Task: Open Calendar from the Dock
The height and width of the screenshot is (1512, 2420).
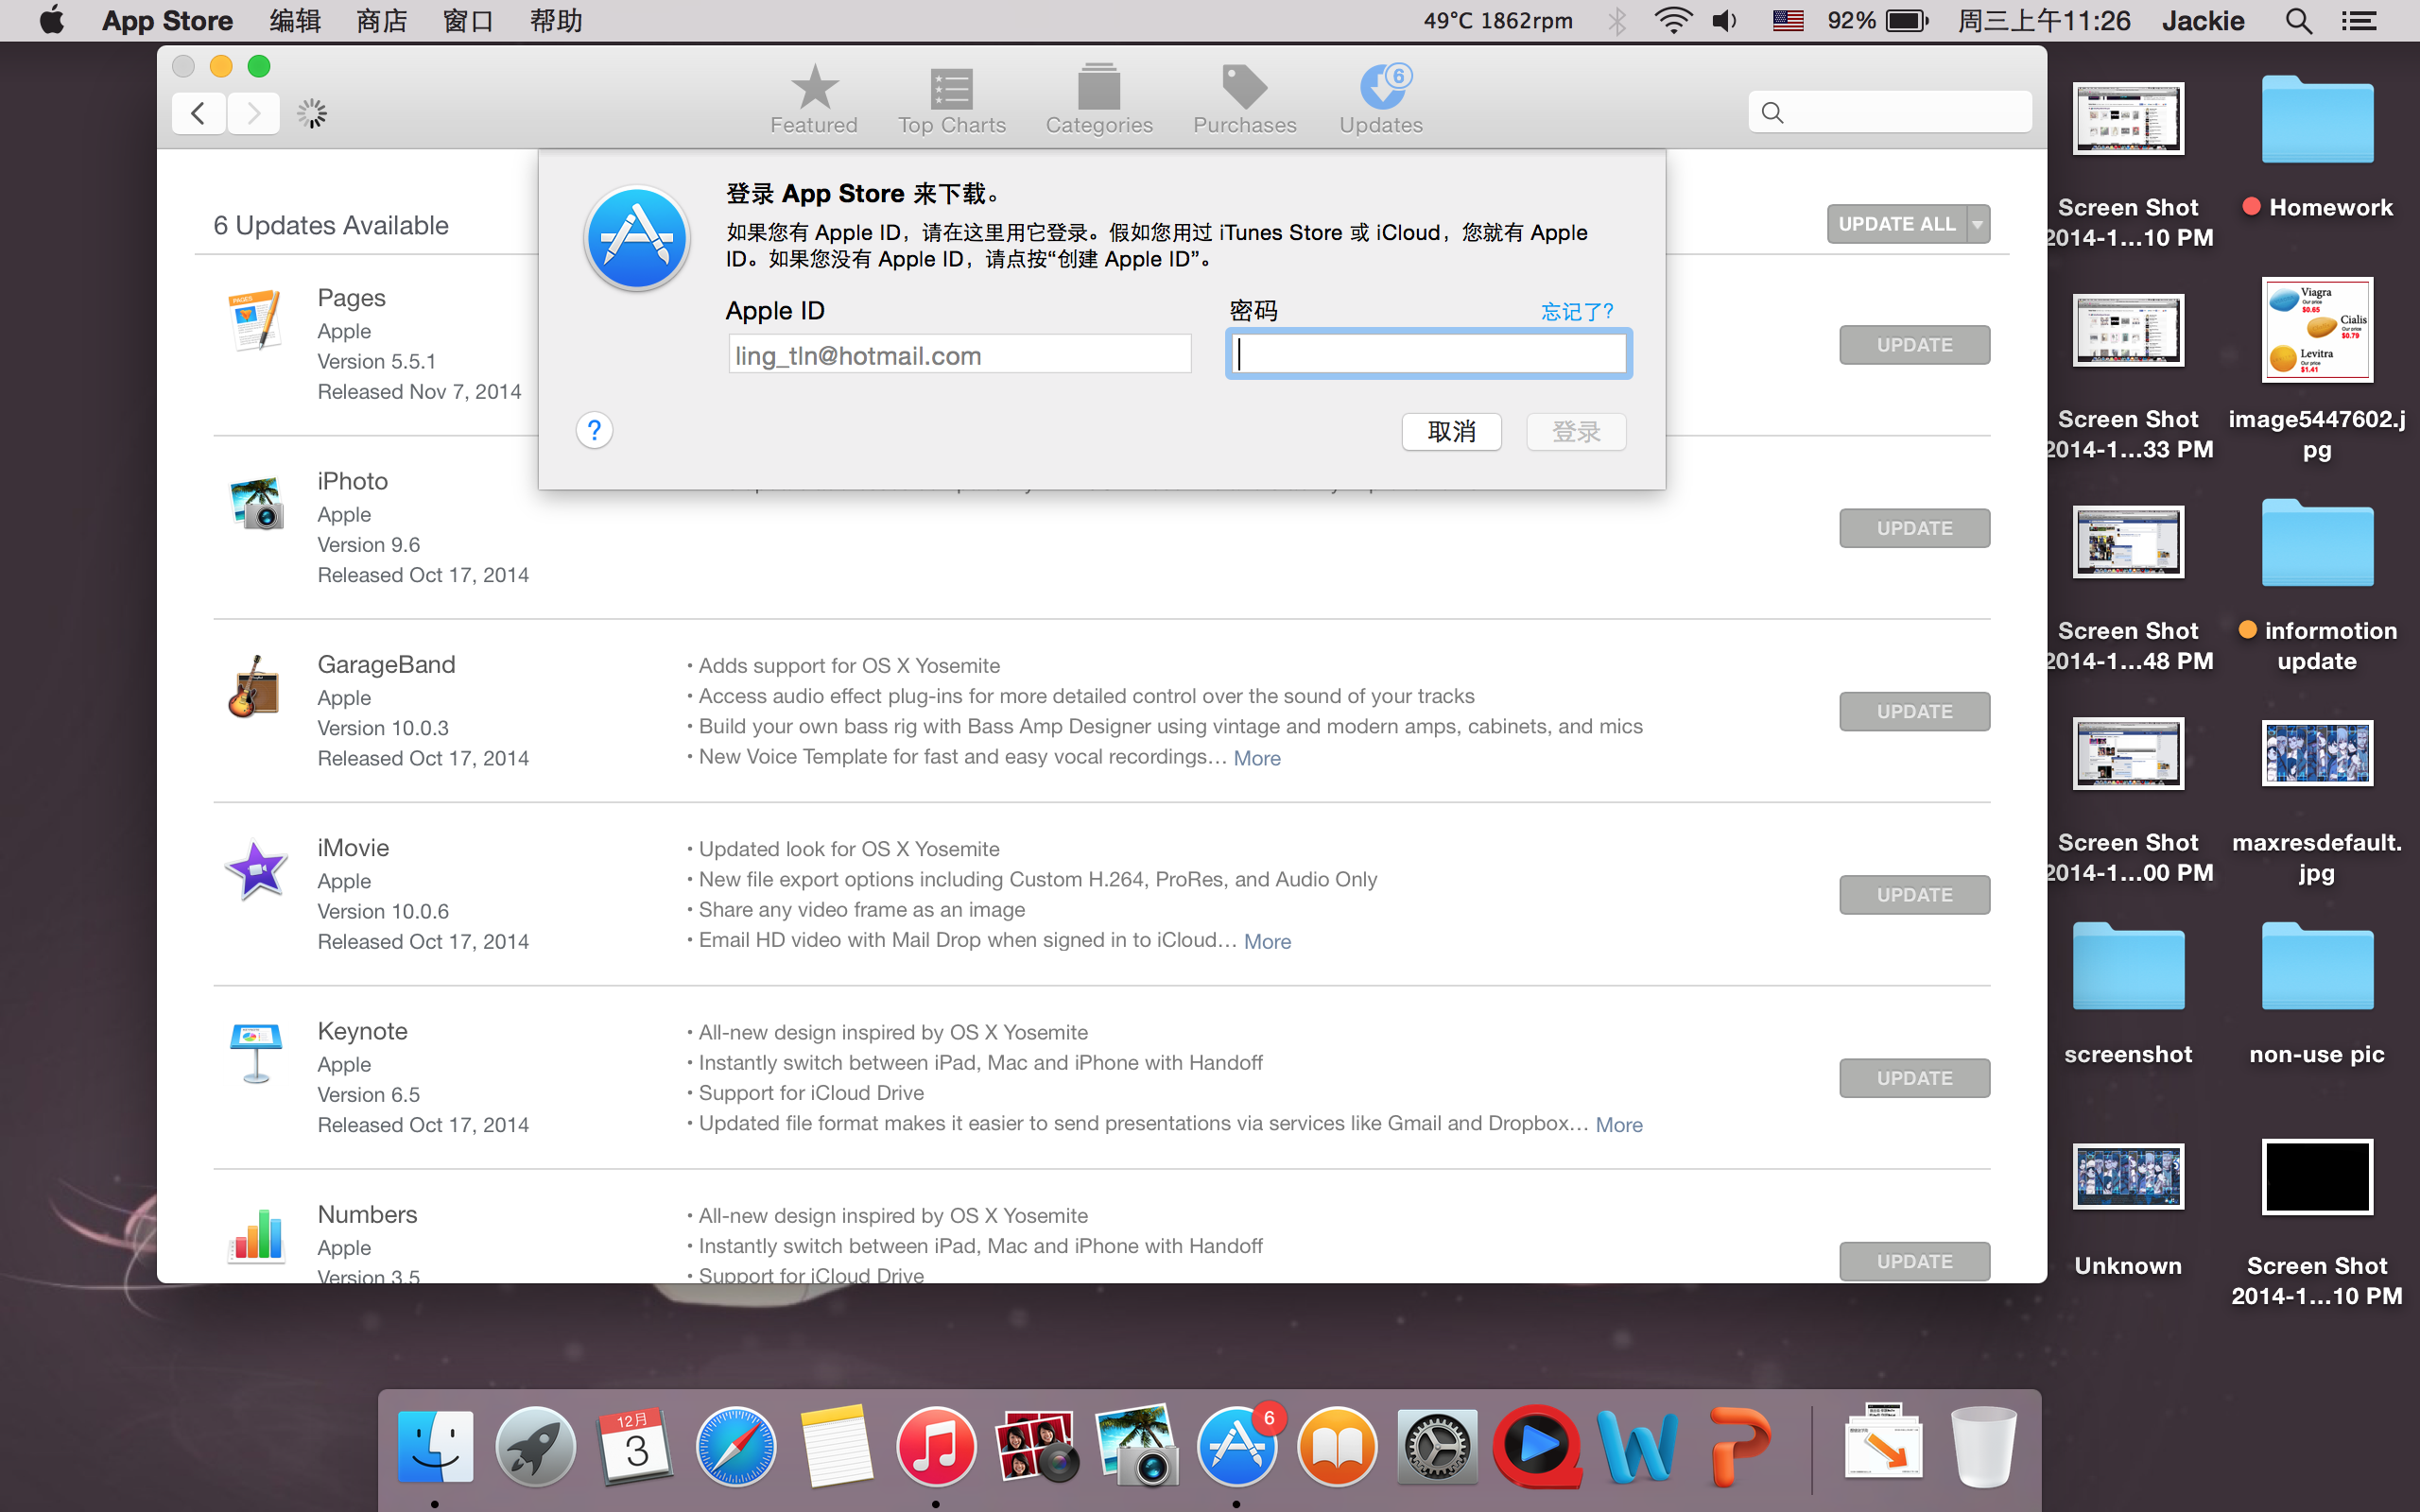Action: pos(636,1446)
